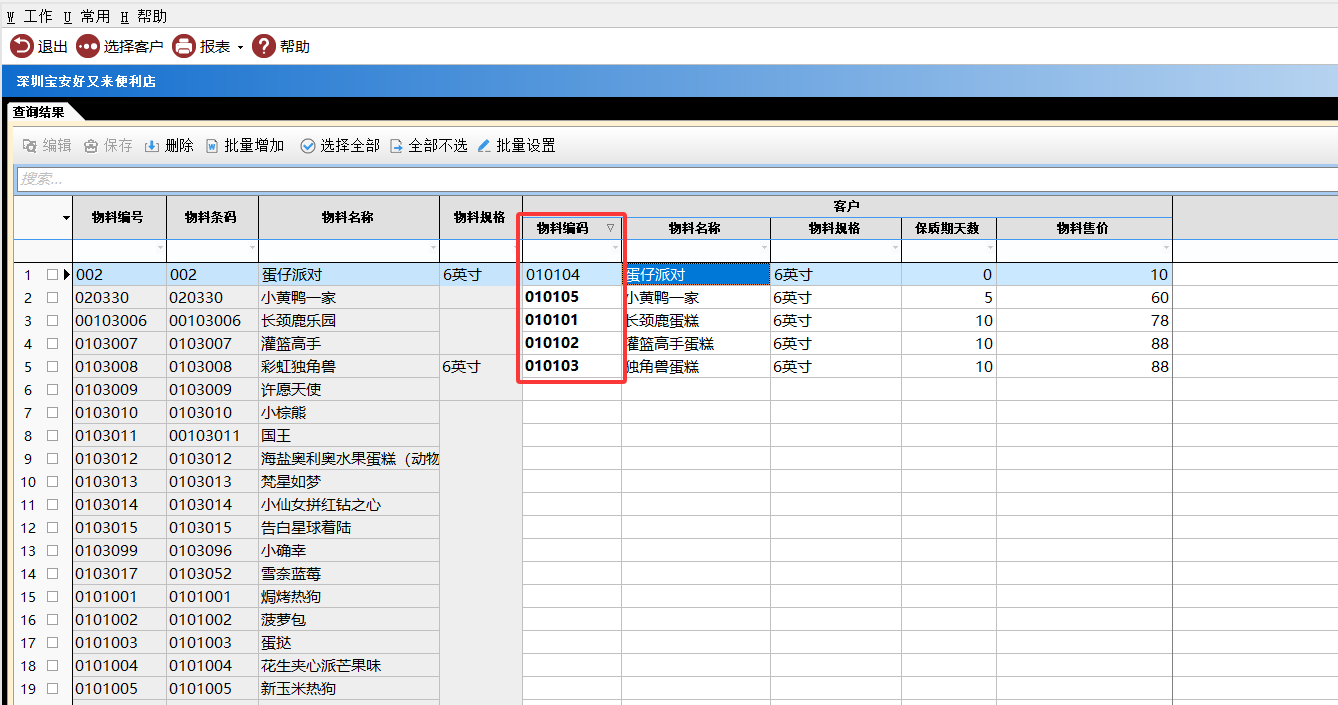Screen dimensions: 1338x705
Task: Click barcode cell 00103011
Action: [x=212, y=436]
